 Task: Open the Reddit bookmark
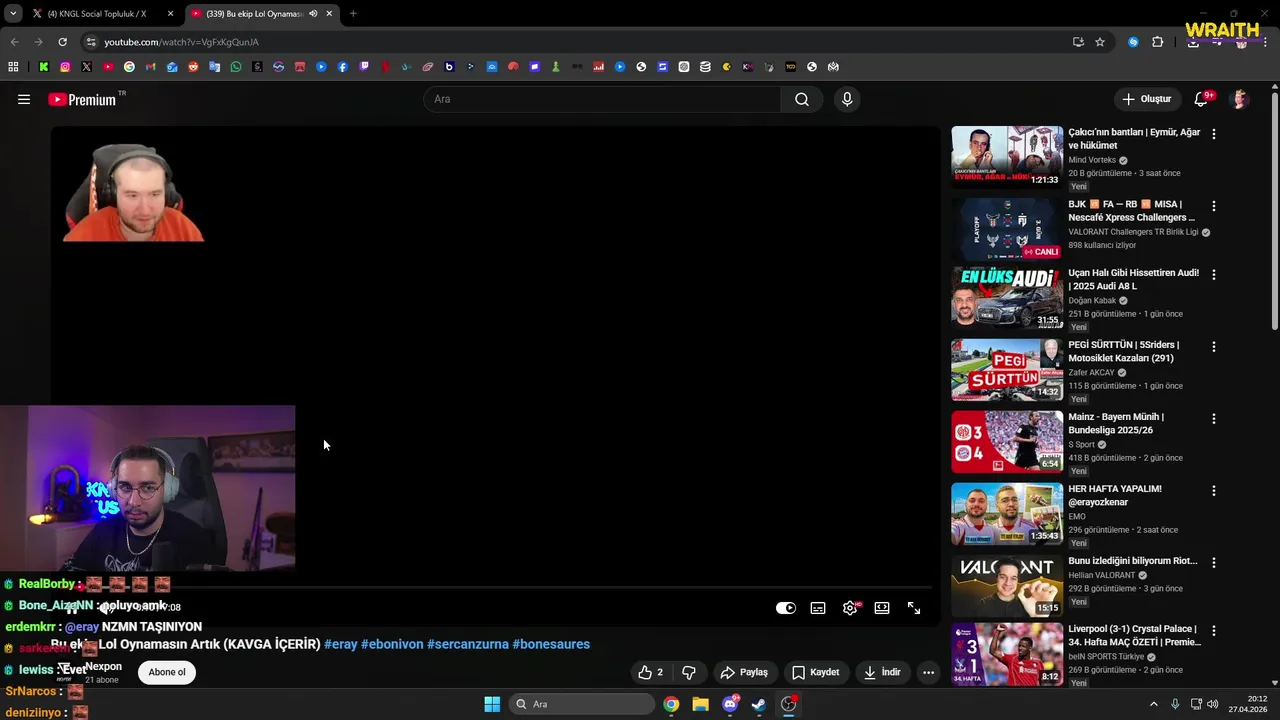point(193,67)
